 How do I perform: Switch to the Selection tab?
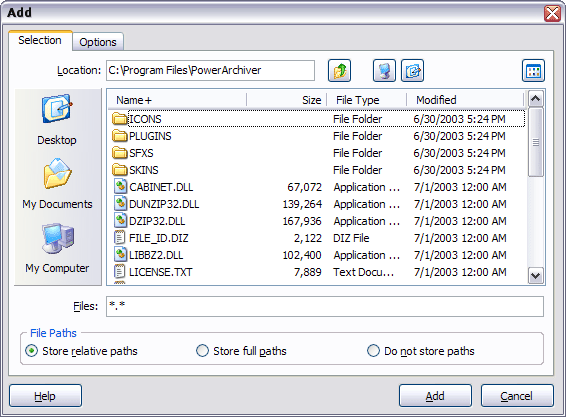click(x=40, y=40)
